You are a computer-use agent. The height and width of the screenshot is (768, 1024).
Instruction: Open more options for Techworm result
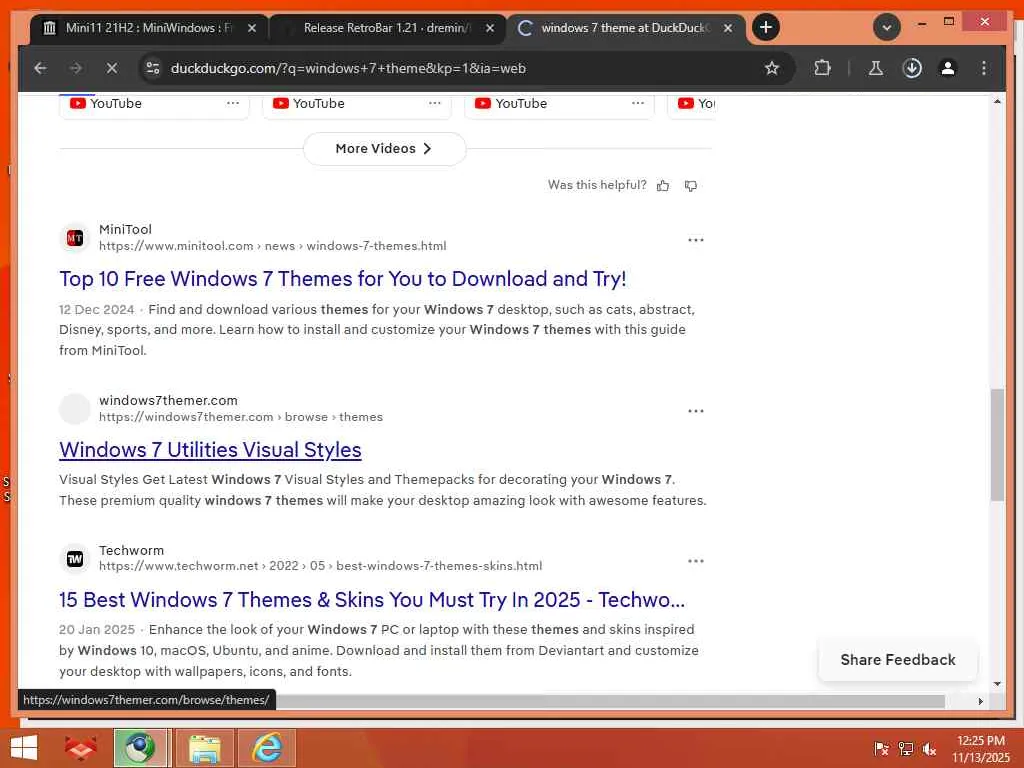click(696, 562)
